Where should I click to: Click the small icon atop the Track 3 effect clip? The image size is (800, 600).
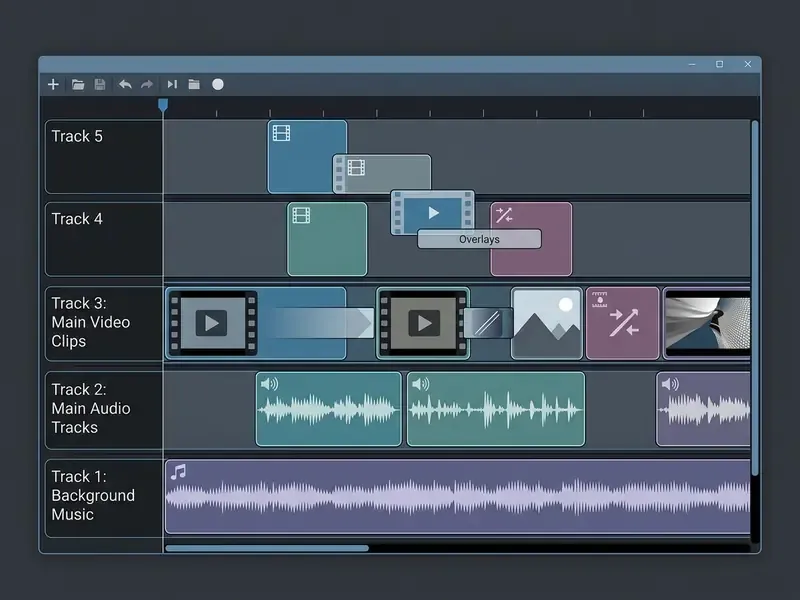pyautogui.click(x=599, y=299)
